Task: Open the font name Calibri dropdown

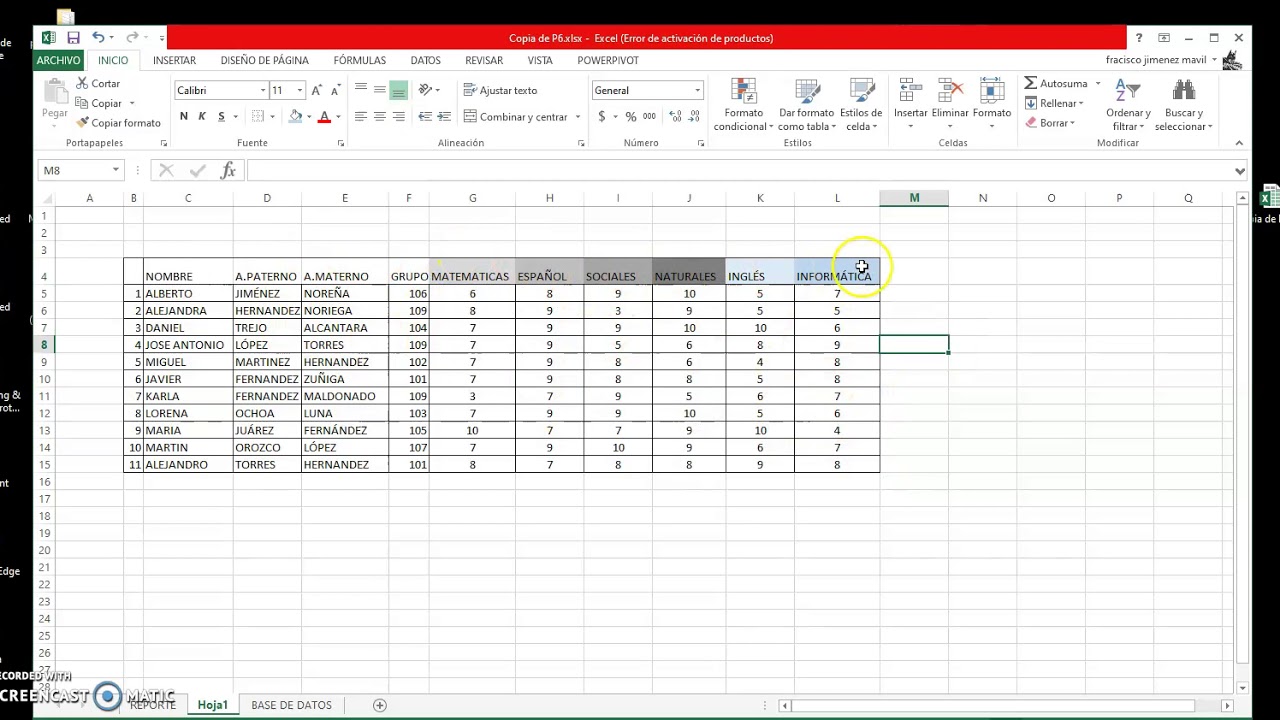Action: pyautogui.click(x=263, y=90)
